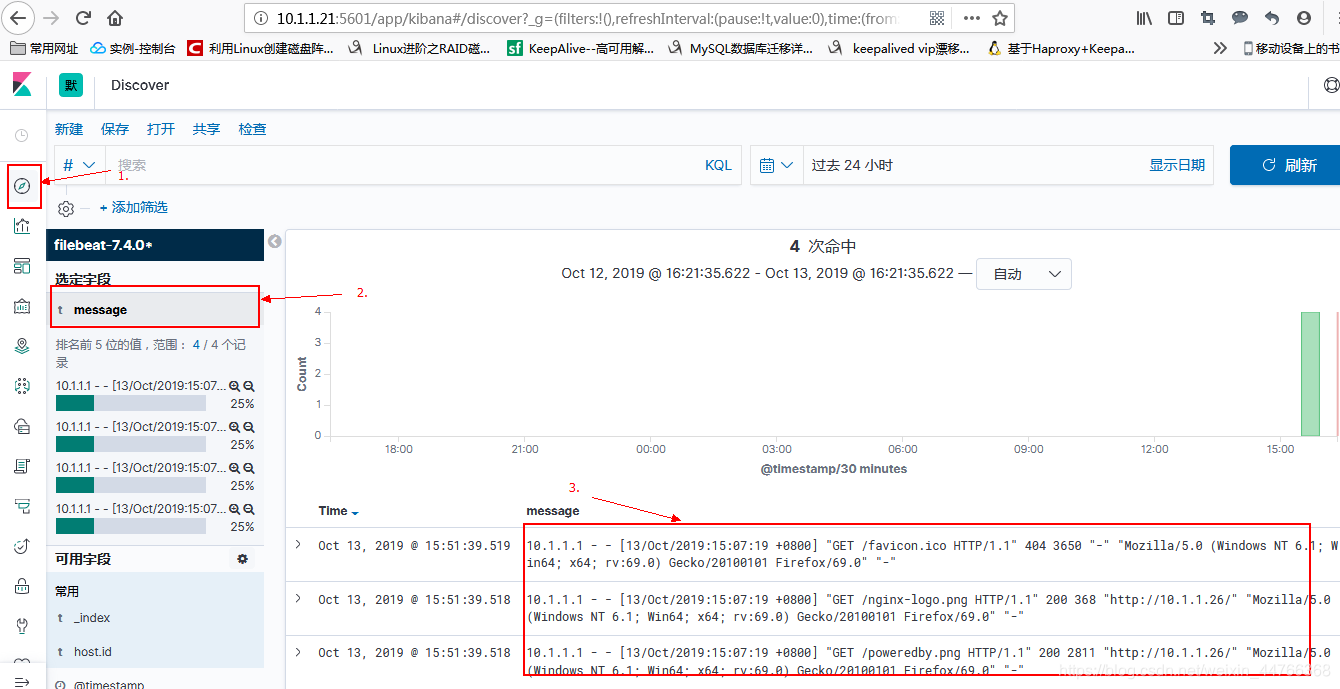1340x689 pixels.
Task: Open the Logs icon in sidebar
Action: 22,466
